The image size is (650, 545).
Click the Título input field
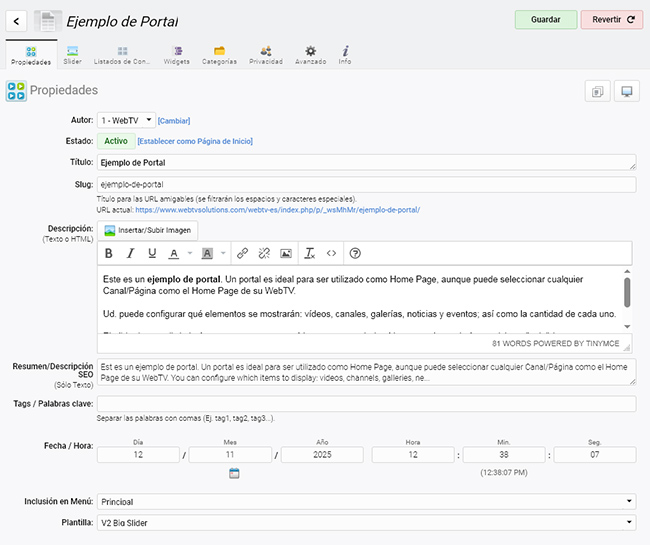click(x=366, y=162)
